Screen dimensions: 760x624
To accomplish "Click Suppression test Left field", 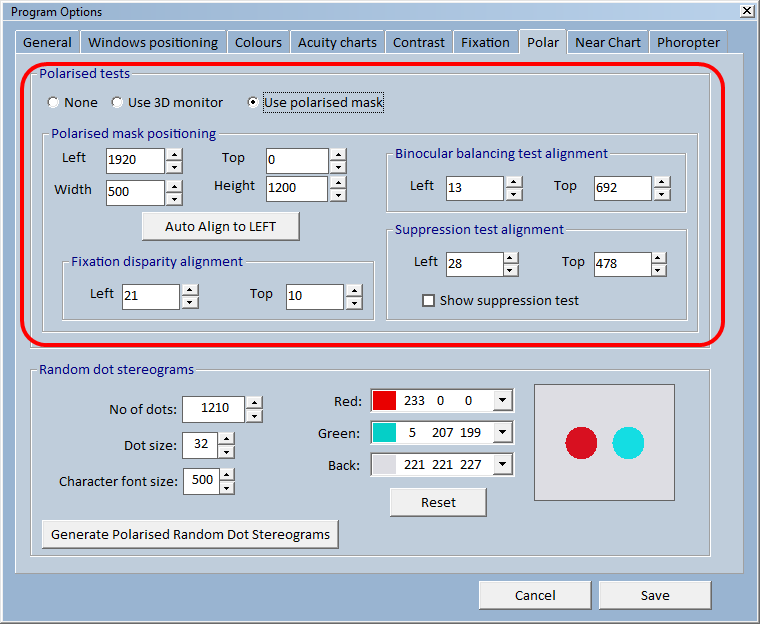I will (475, 264).
